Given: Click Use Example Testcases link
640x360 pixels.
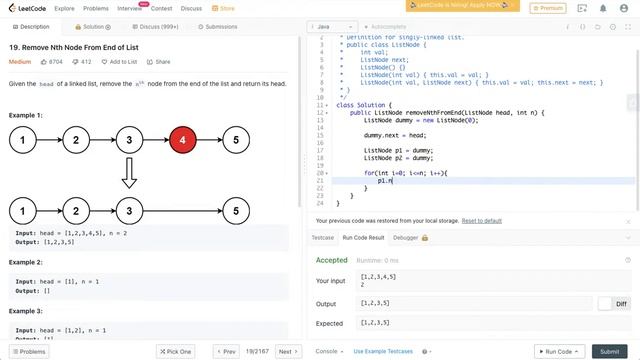Looking at the screenshot, I should pos(383,351).
